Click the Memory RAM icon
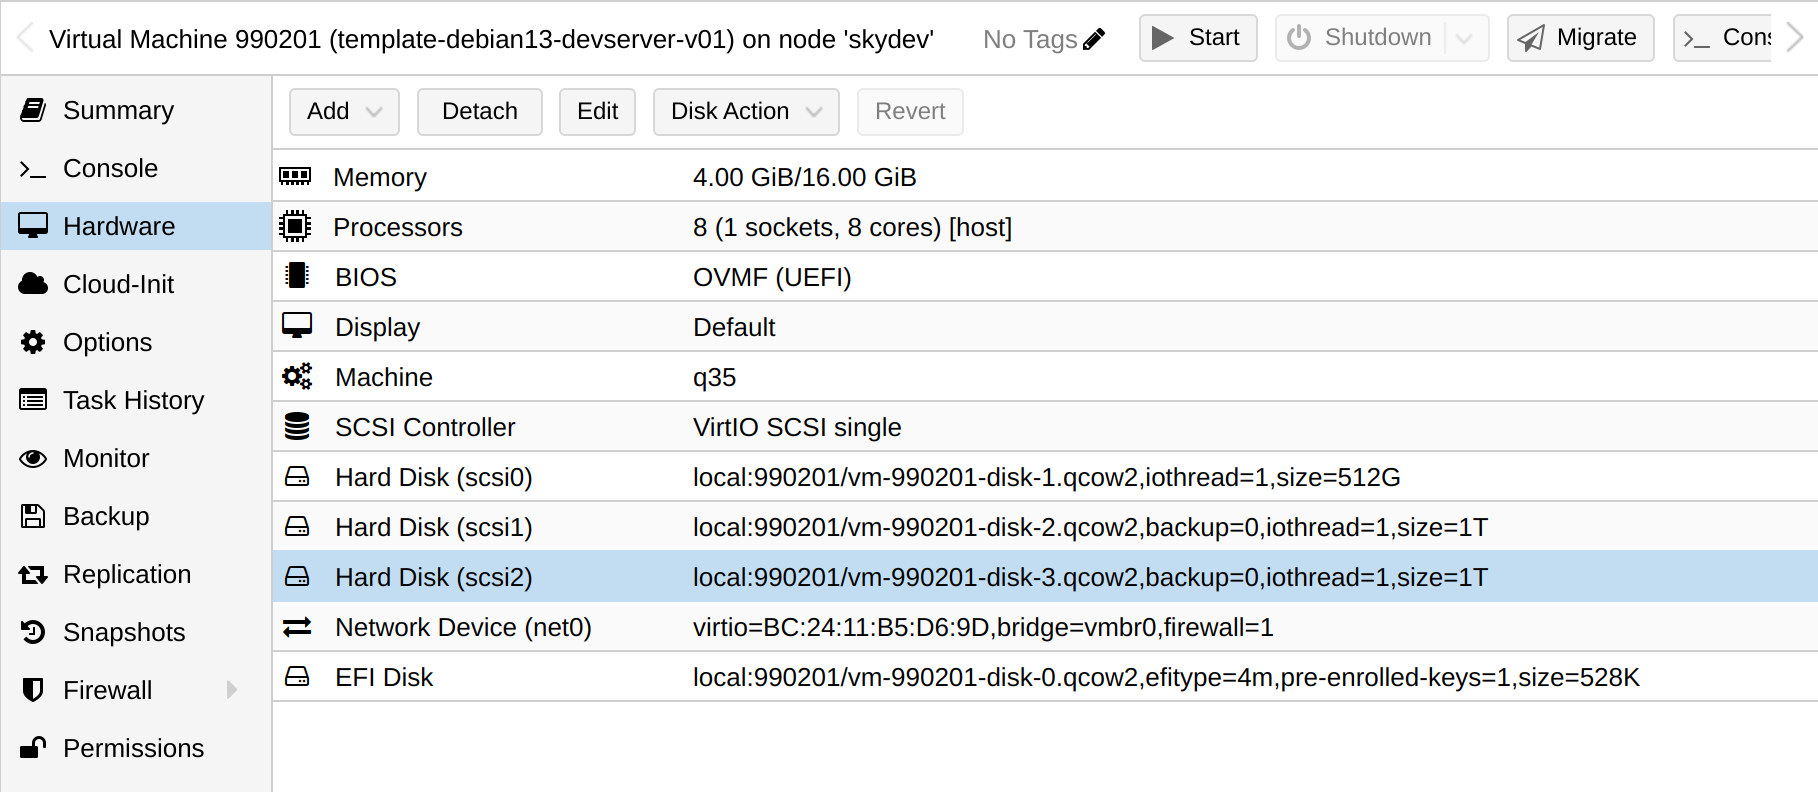 click(295, 177)
